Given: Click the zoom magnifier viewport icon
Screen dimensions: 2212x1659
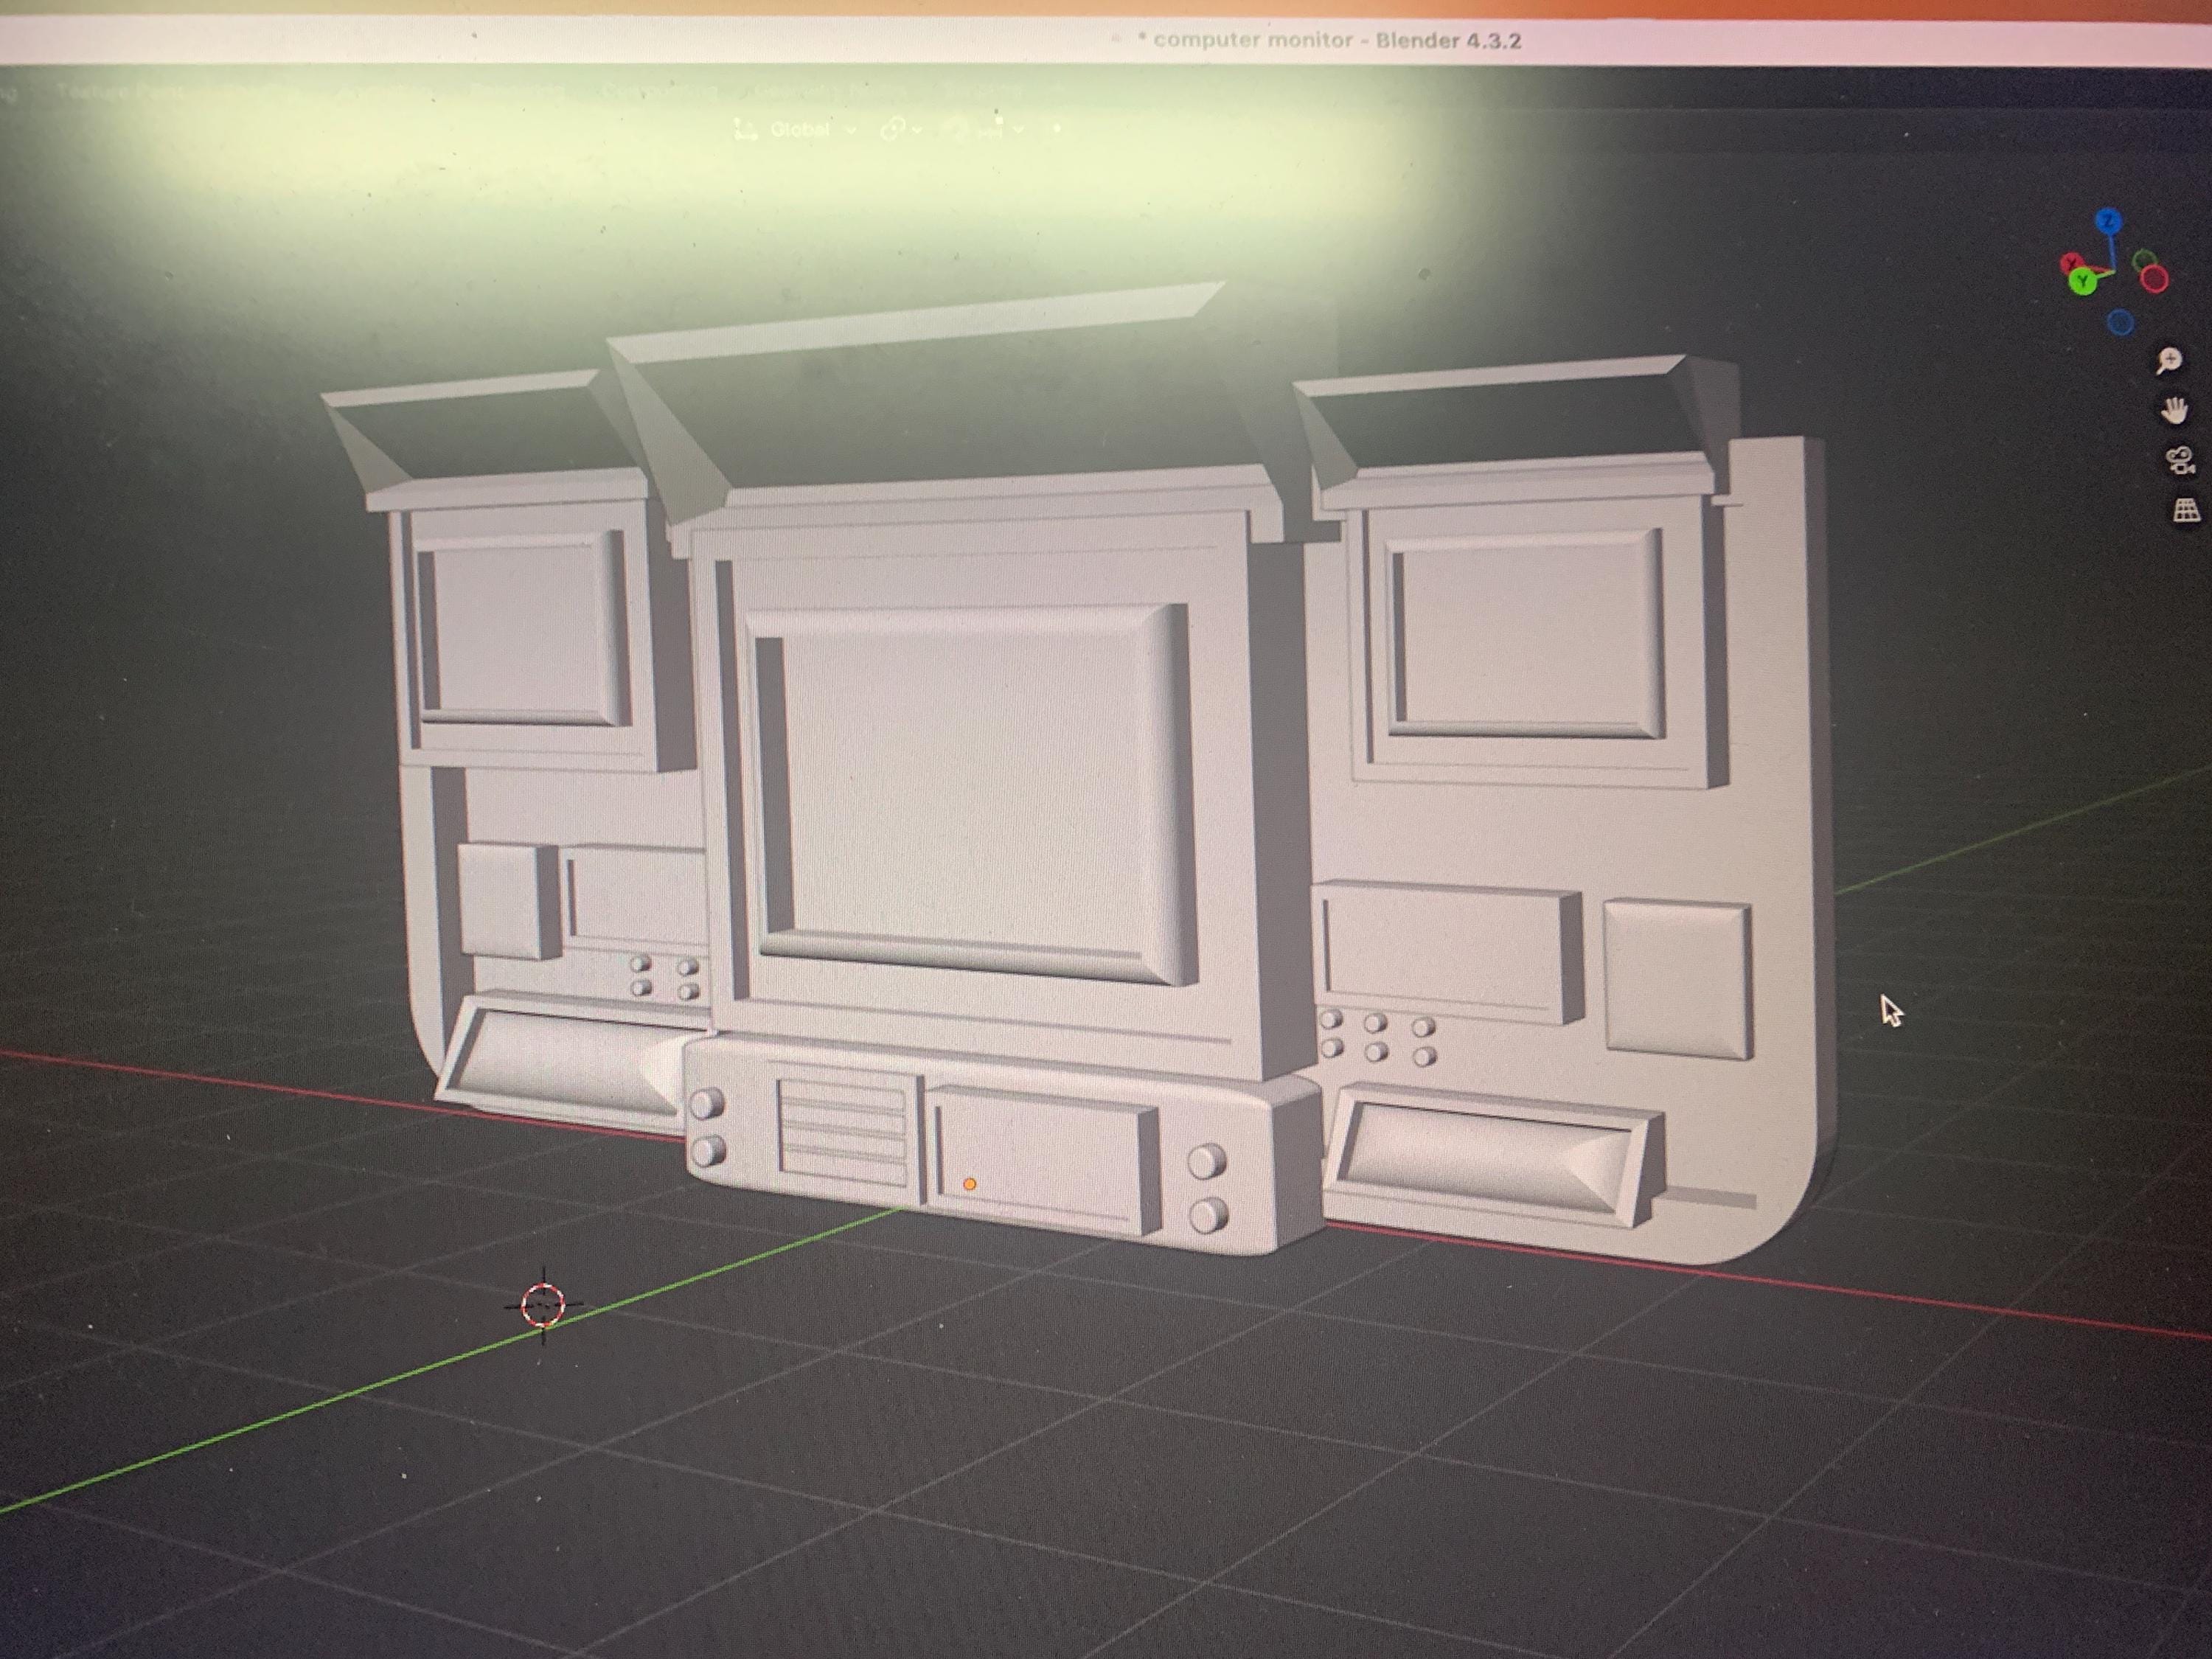Looking at the screenshot, I should [2168, 361].
